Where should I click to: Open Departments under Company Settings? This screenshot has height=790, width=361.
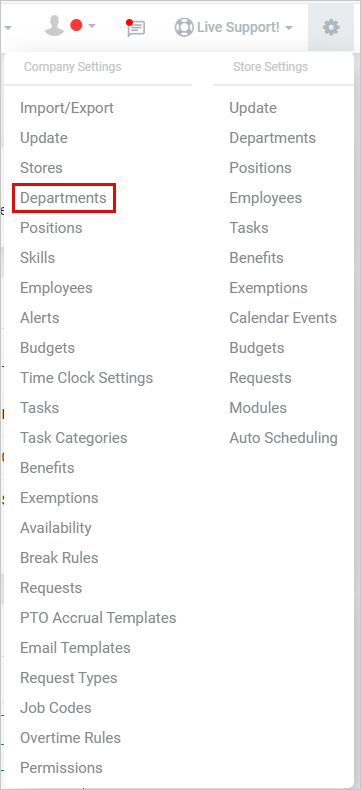(63, 198)
